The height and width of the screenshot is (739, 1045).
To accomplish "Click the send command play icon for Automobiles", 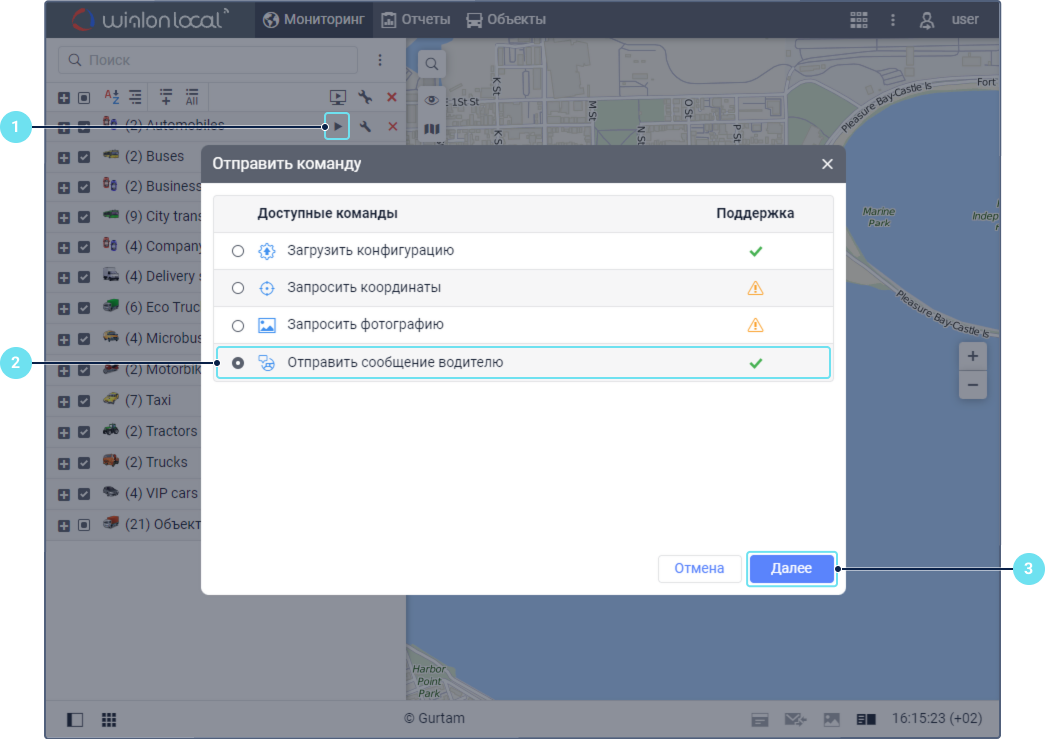I will [x=337, y=126].
